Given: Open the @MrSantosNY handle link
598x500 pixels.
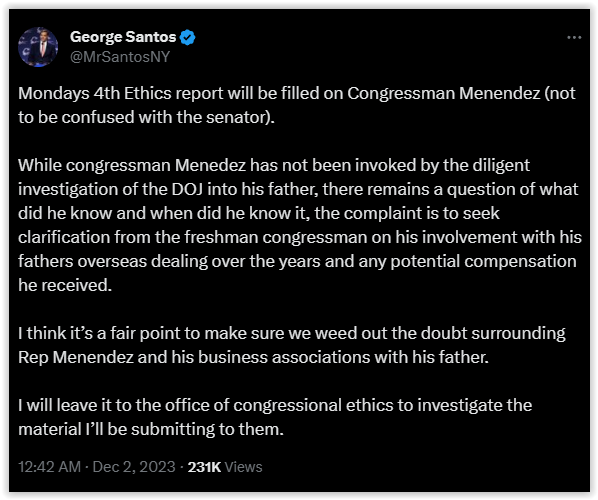Looking at the screenshot, I should tap(120, 57).
